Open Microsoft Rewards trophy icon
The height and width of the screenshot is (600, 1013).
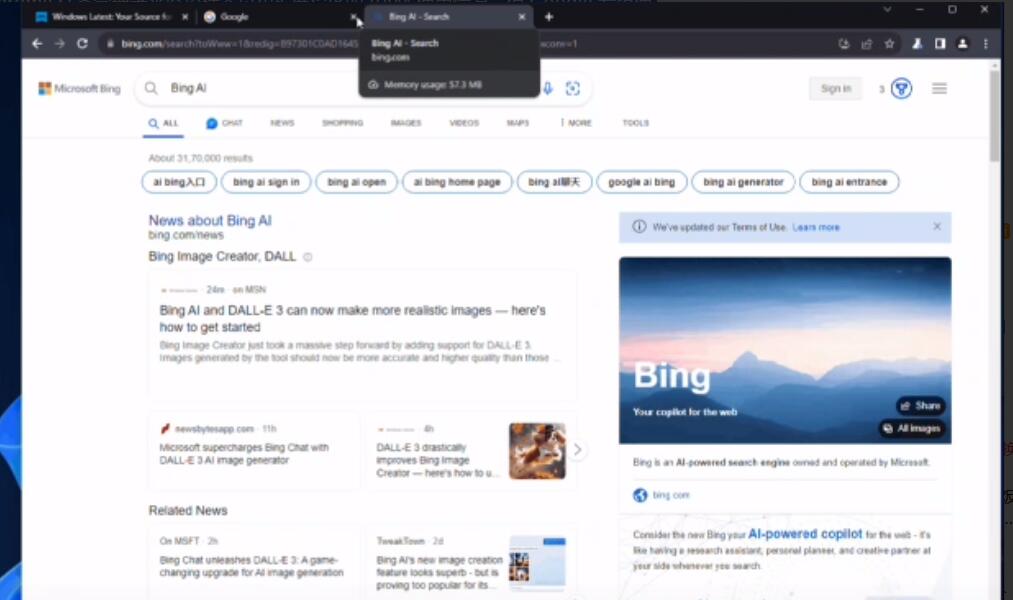pyautogui.click(x=901, y=88)
